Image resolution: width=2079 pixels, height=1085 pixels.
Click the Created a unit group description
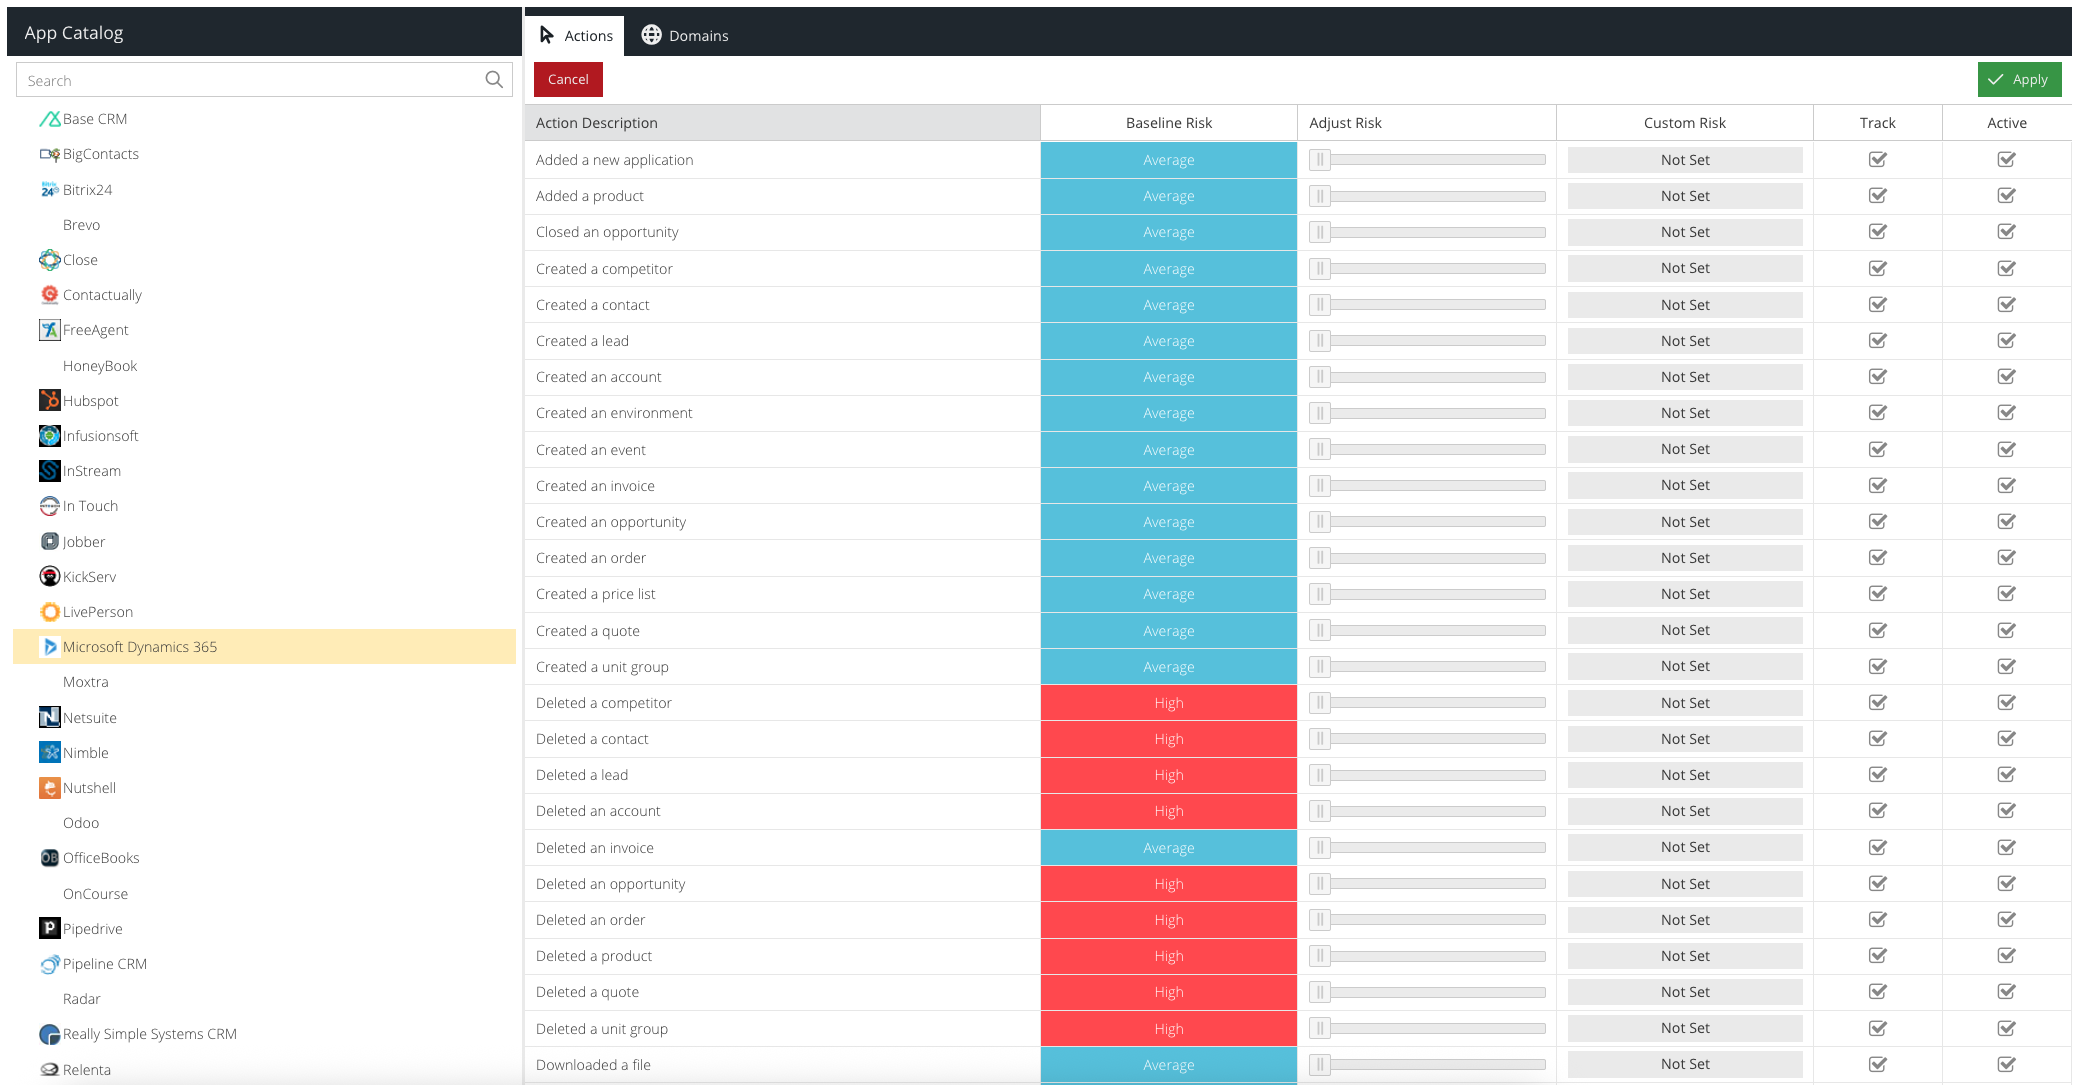602,667
